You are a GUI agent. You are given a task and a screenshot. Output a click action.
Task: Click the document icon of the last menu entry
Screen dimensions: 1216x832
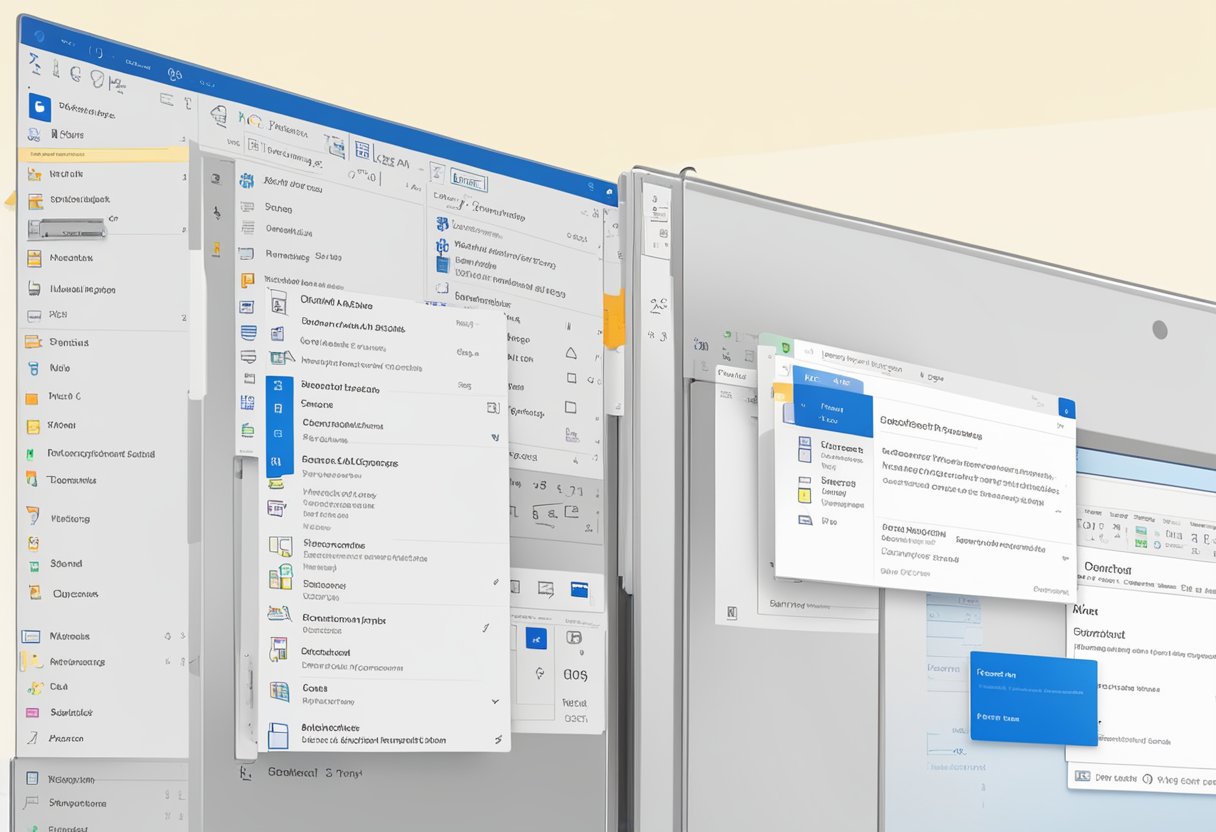point(278,735)
